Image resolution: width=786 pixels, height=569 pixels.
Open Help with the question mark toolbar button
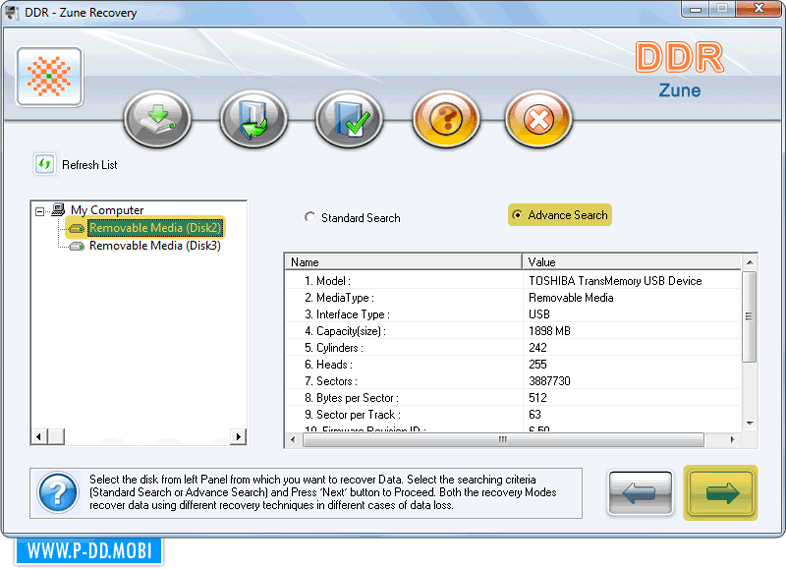(446, 119)
